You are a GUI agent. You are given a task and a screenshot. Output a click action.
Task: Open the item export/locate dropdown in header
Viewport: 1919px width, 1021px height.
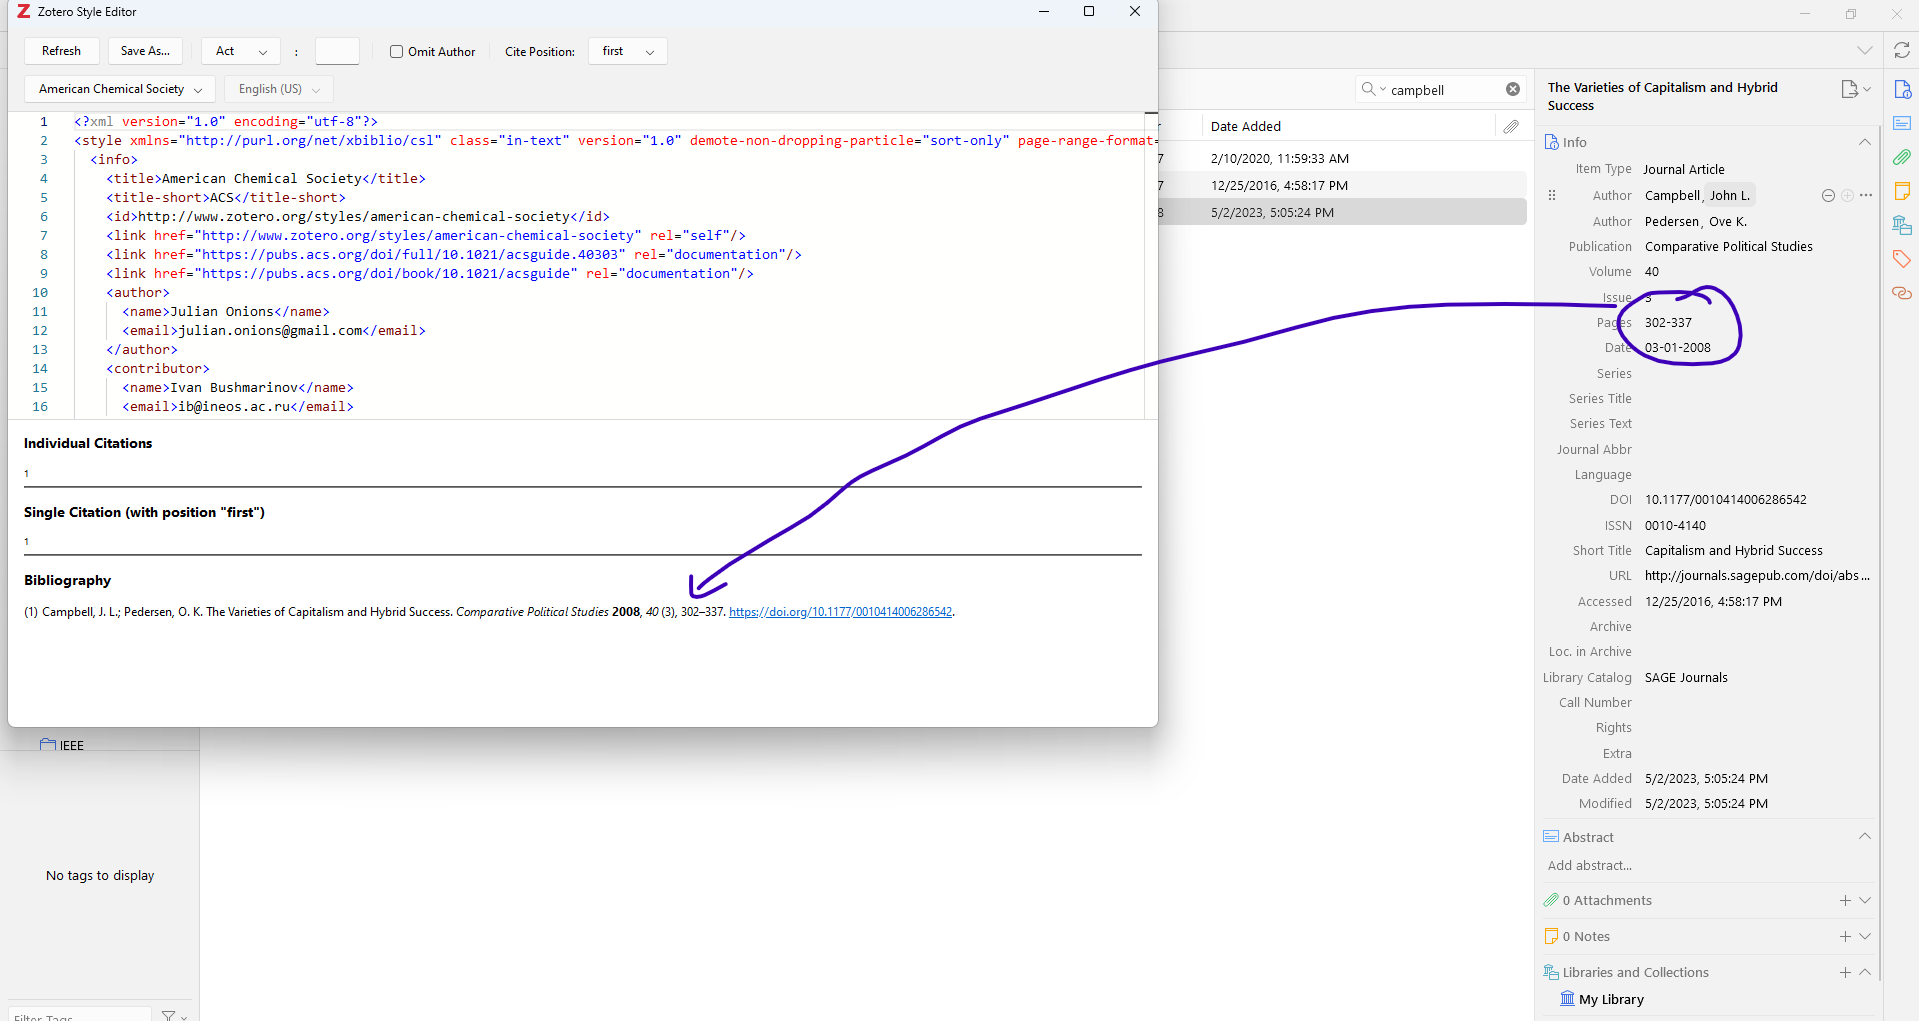point(1855,89)
